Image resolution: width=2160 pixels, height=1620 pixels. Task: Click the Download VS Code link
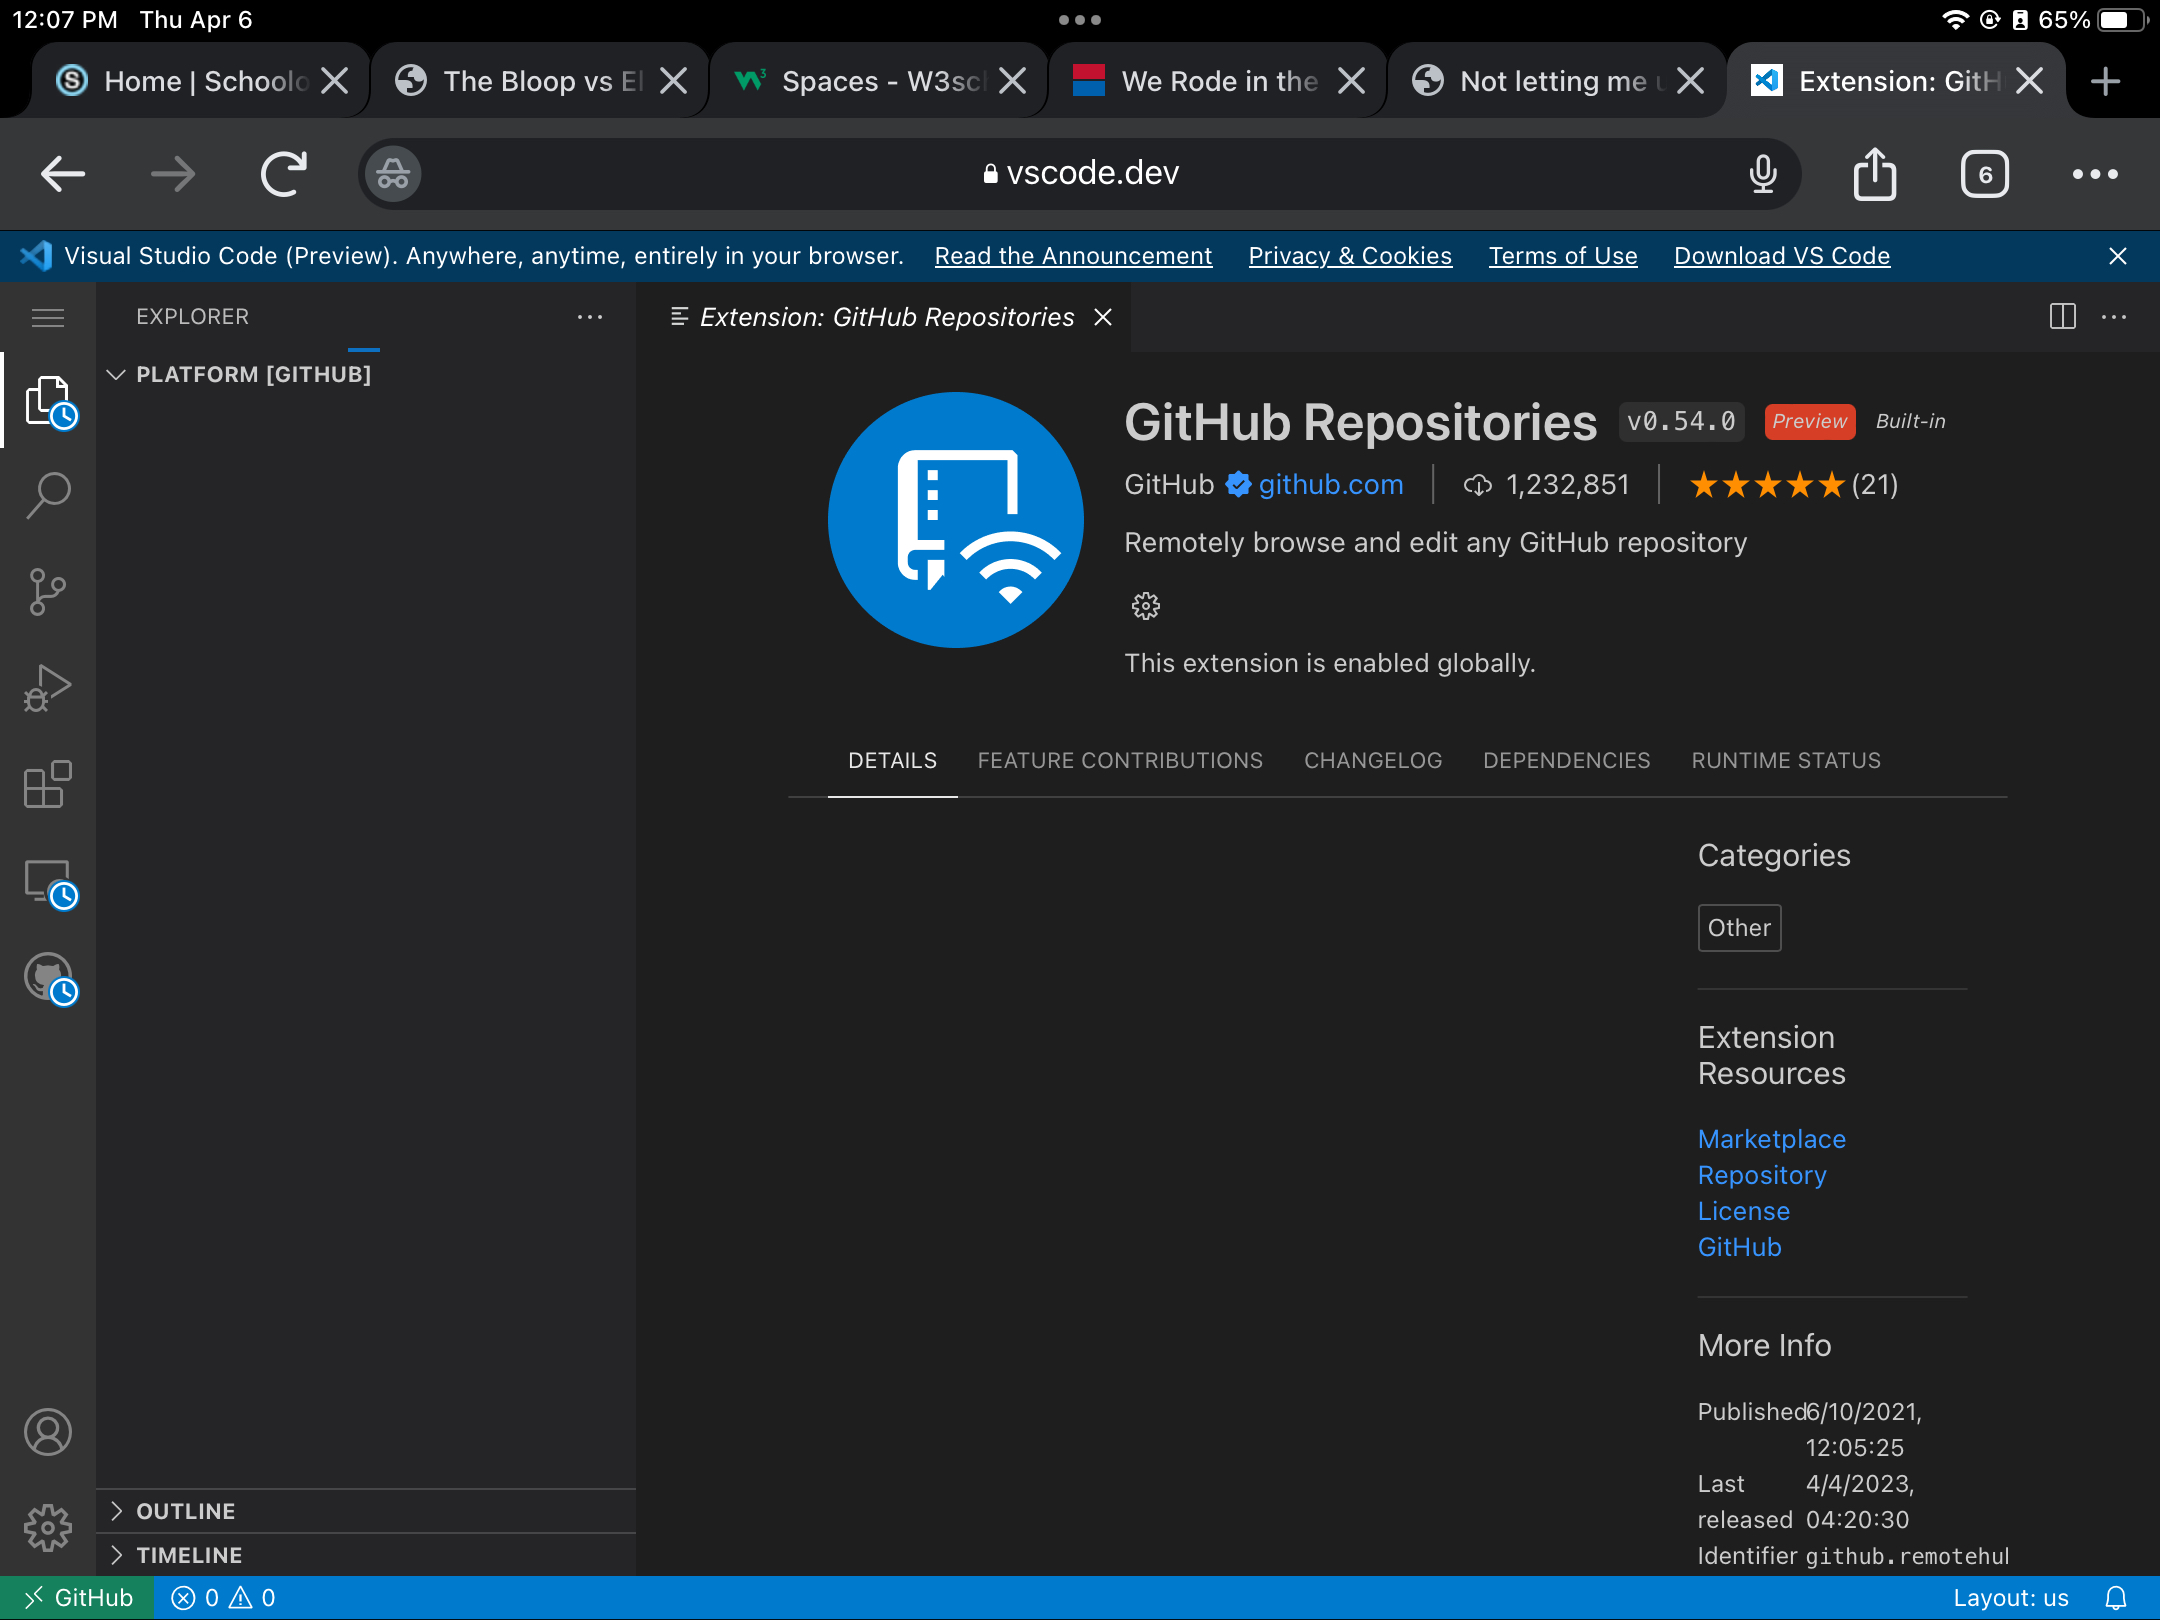coord(1781,256)
